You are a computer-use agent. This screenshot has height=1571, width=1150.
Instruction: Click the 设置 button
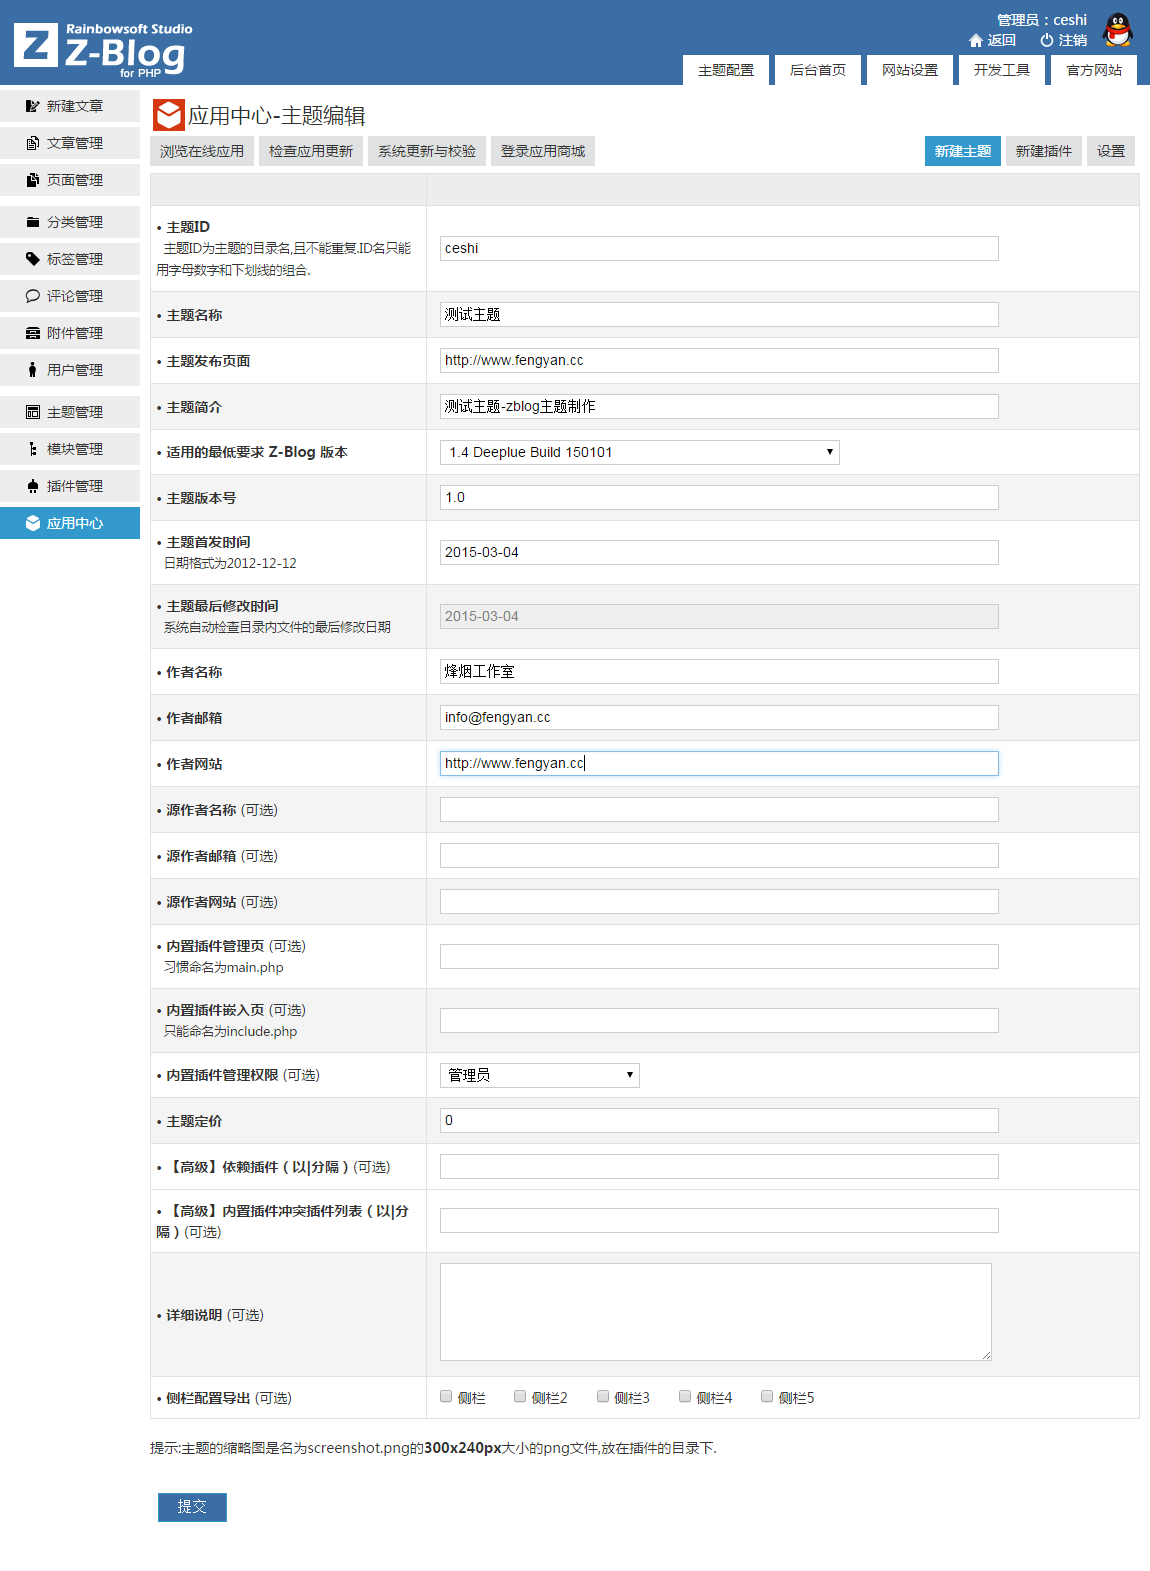click(x=1111, y=151)
